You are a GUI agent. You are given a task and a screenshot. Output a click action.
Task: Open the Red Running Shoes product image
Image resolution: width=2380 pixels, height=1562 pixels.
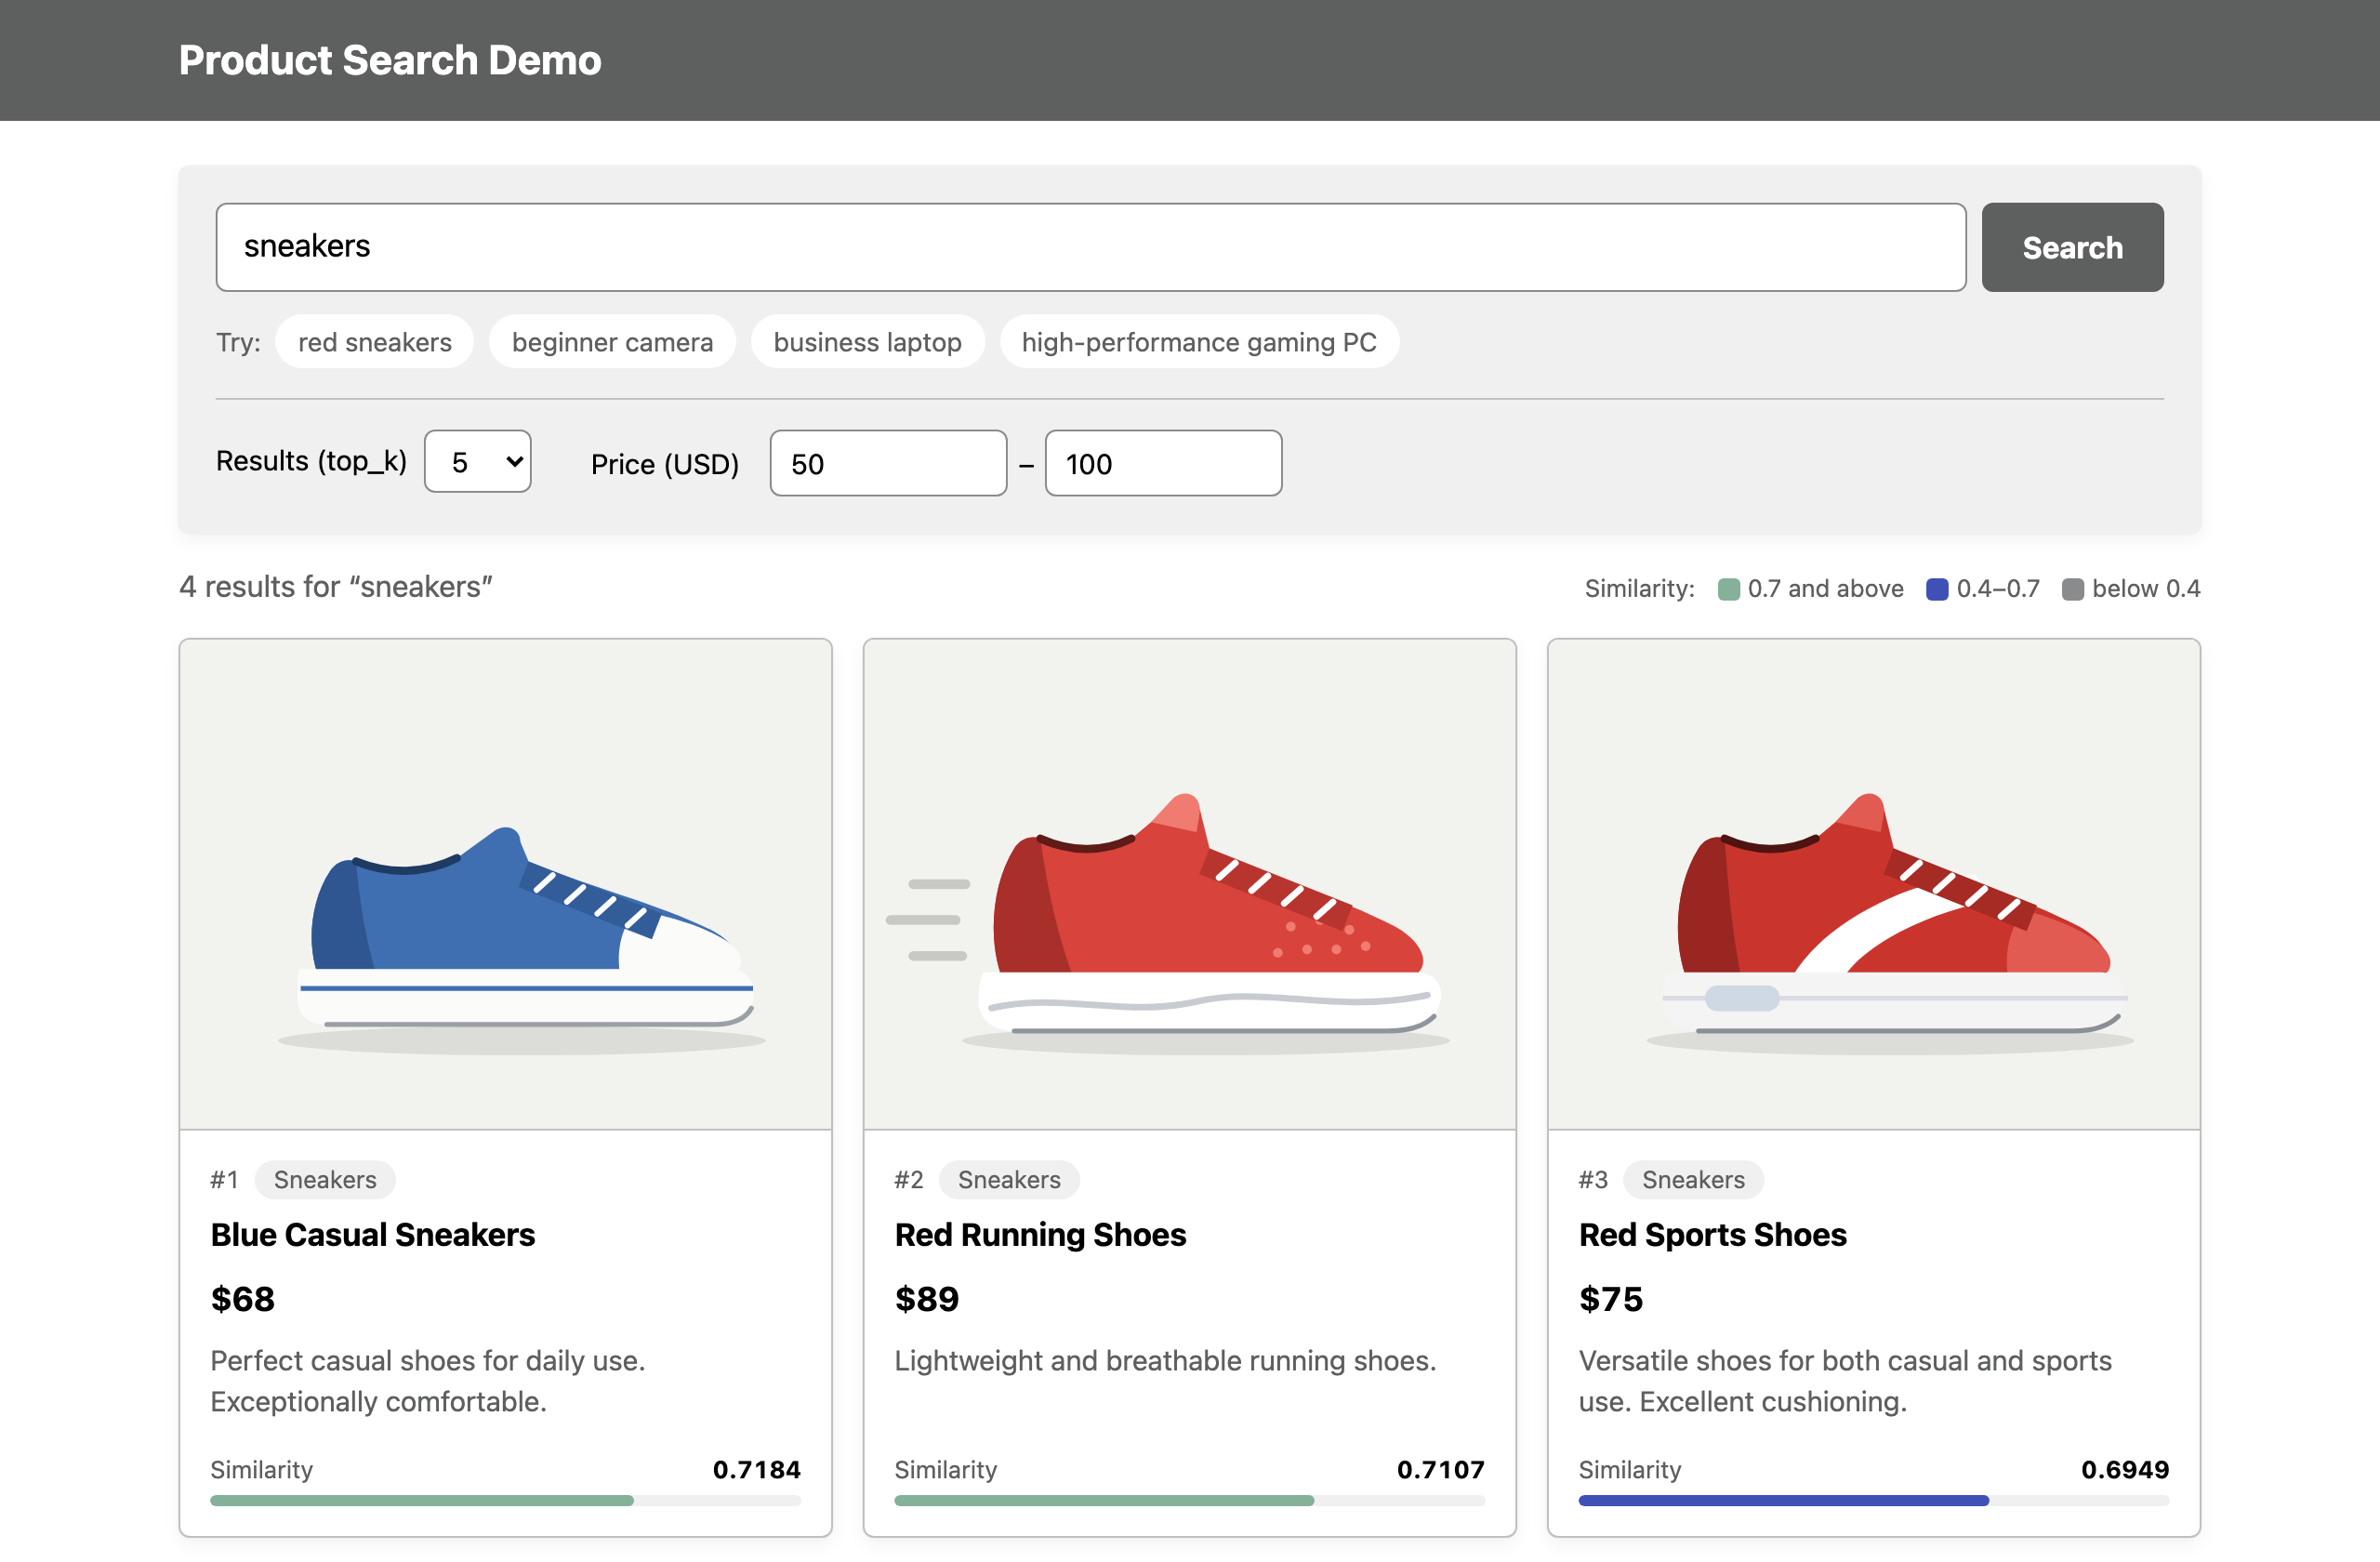(x=1190, y=885)
